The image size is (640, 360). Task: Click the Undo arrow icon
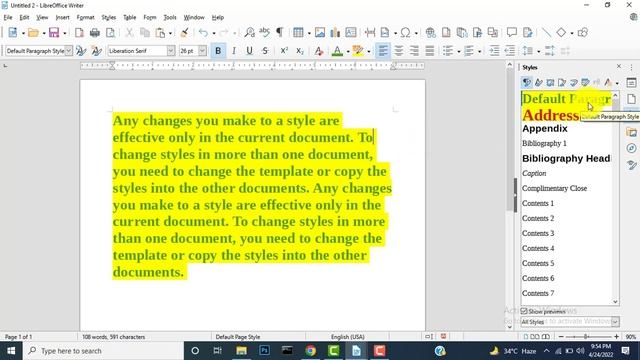tap(203, 33)
